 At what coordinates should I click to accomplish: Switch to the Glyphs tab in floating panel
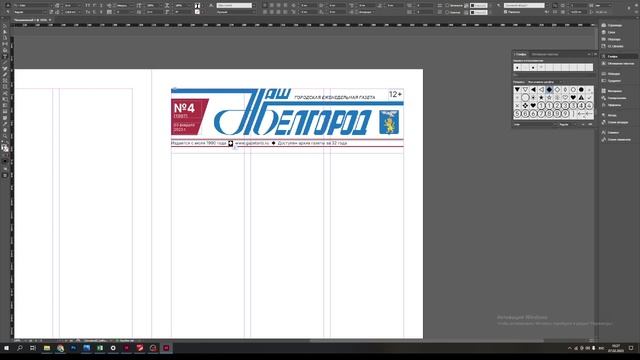(x=520, y=54)
